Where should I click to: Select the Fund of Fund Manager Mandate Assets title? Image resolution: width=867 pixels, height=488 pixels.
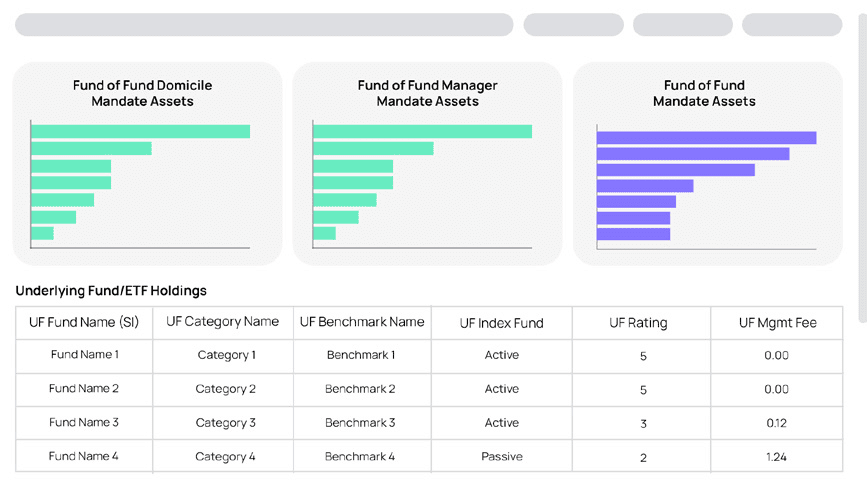[x=427, y=93]
